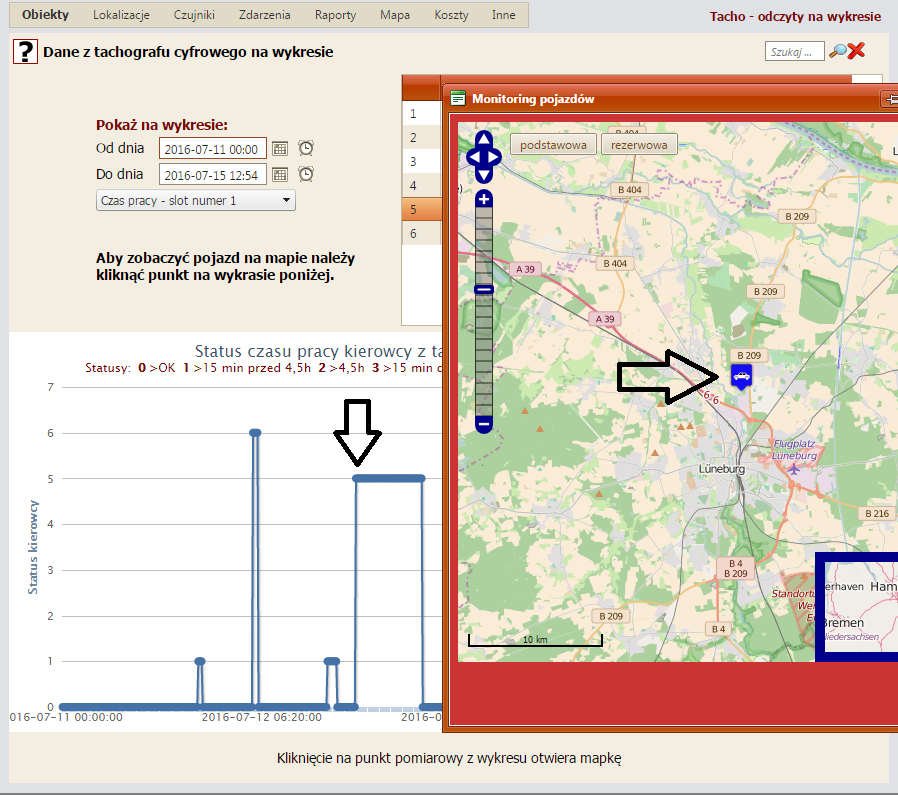This screenshot has width=898, height=795.
Task: Click the map zoom level bar
Action: coord(484,312)
